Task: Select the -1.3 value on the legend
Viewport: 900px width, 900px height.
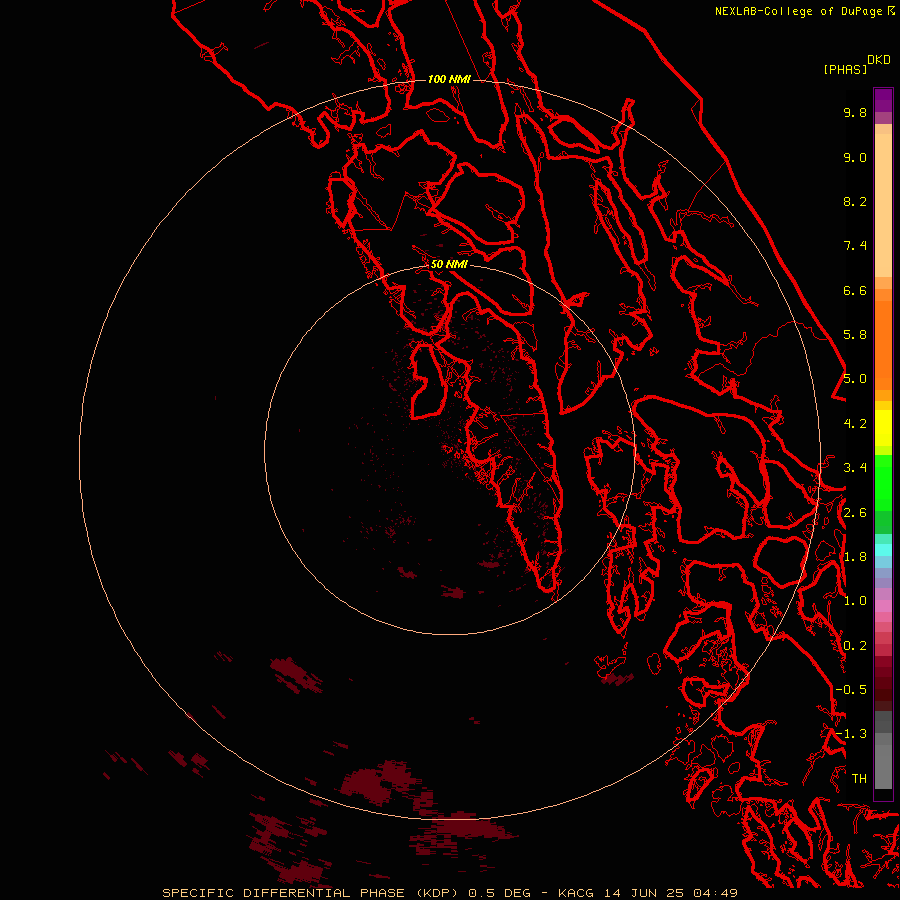Action: [x=851, y=734]
